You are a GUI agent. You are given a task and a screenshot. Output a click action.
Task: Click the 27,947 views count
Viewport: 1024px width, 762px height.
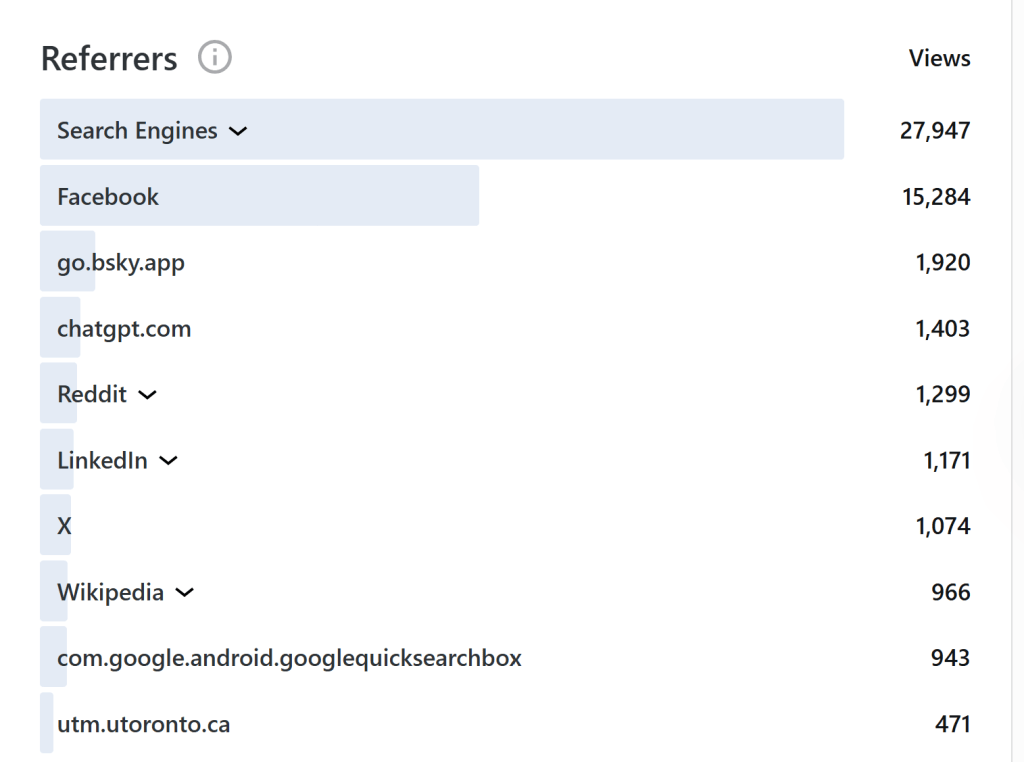(935, 131)
